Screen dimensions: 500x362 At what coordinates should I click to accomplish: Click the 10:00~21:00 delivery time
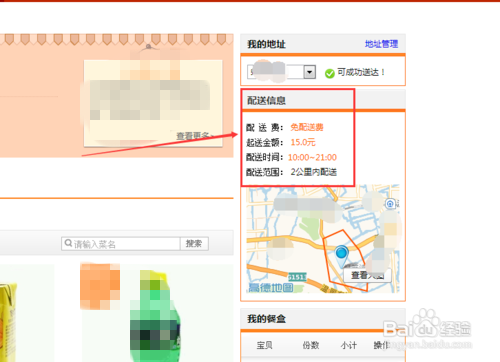tap(312, 157)
